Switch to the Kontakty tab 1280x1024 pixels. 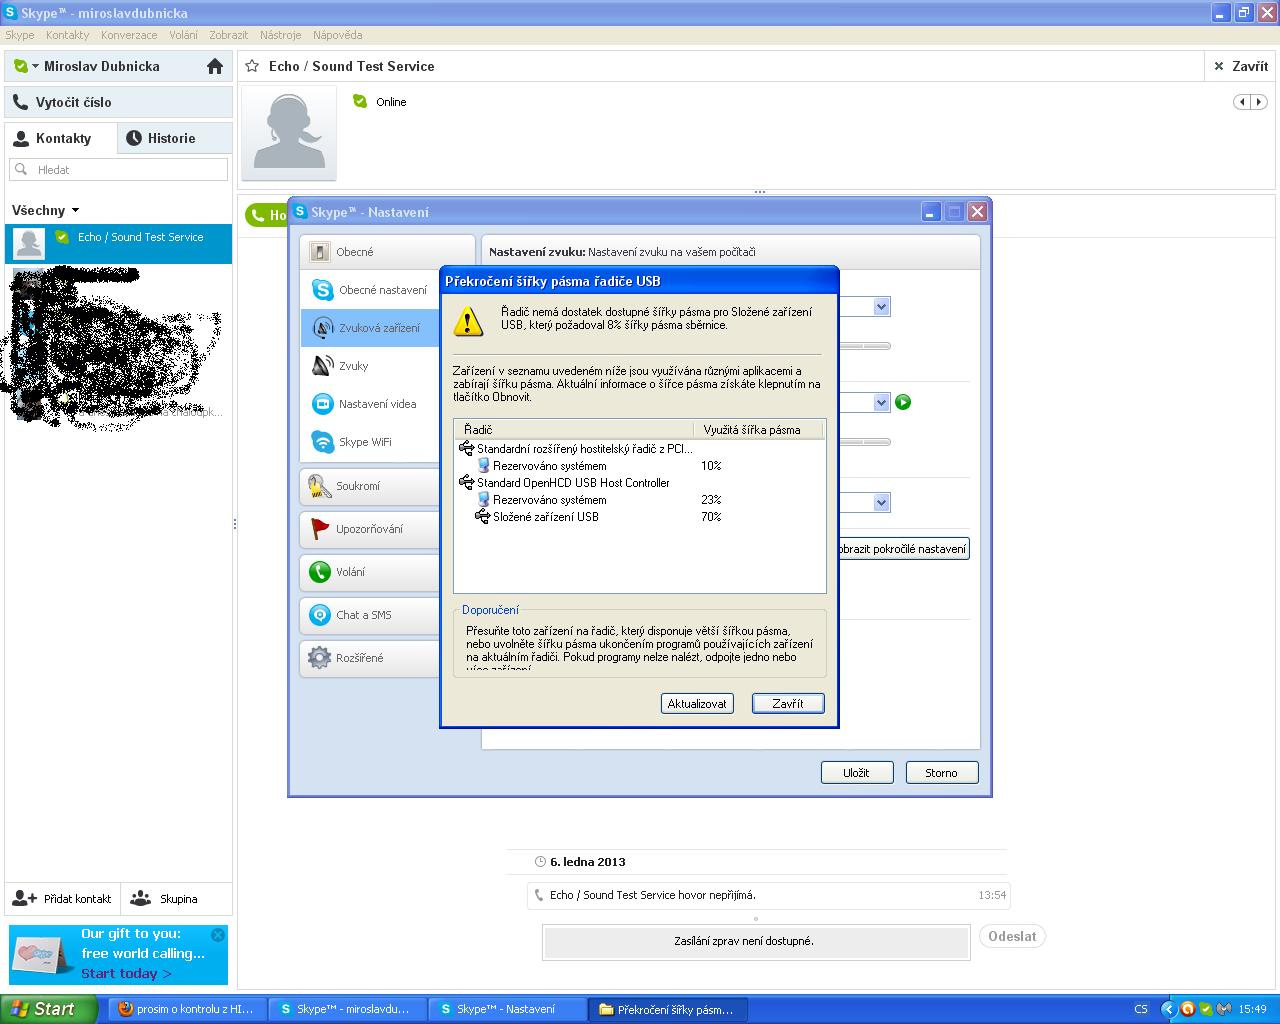(x=61, y=138)
